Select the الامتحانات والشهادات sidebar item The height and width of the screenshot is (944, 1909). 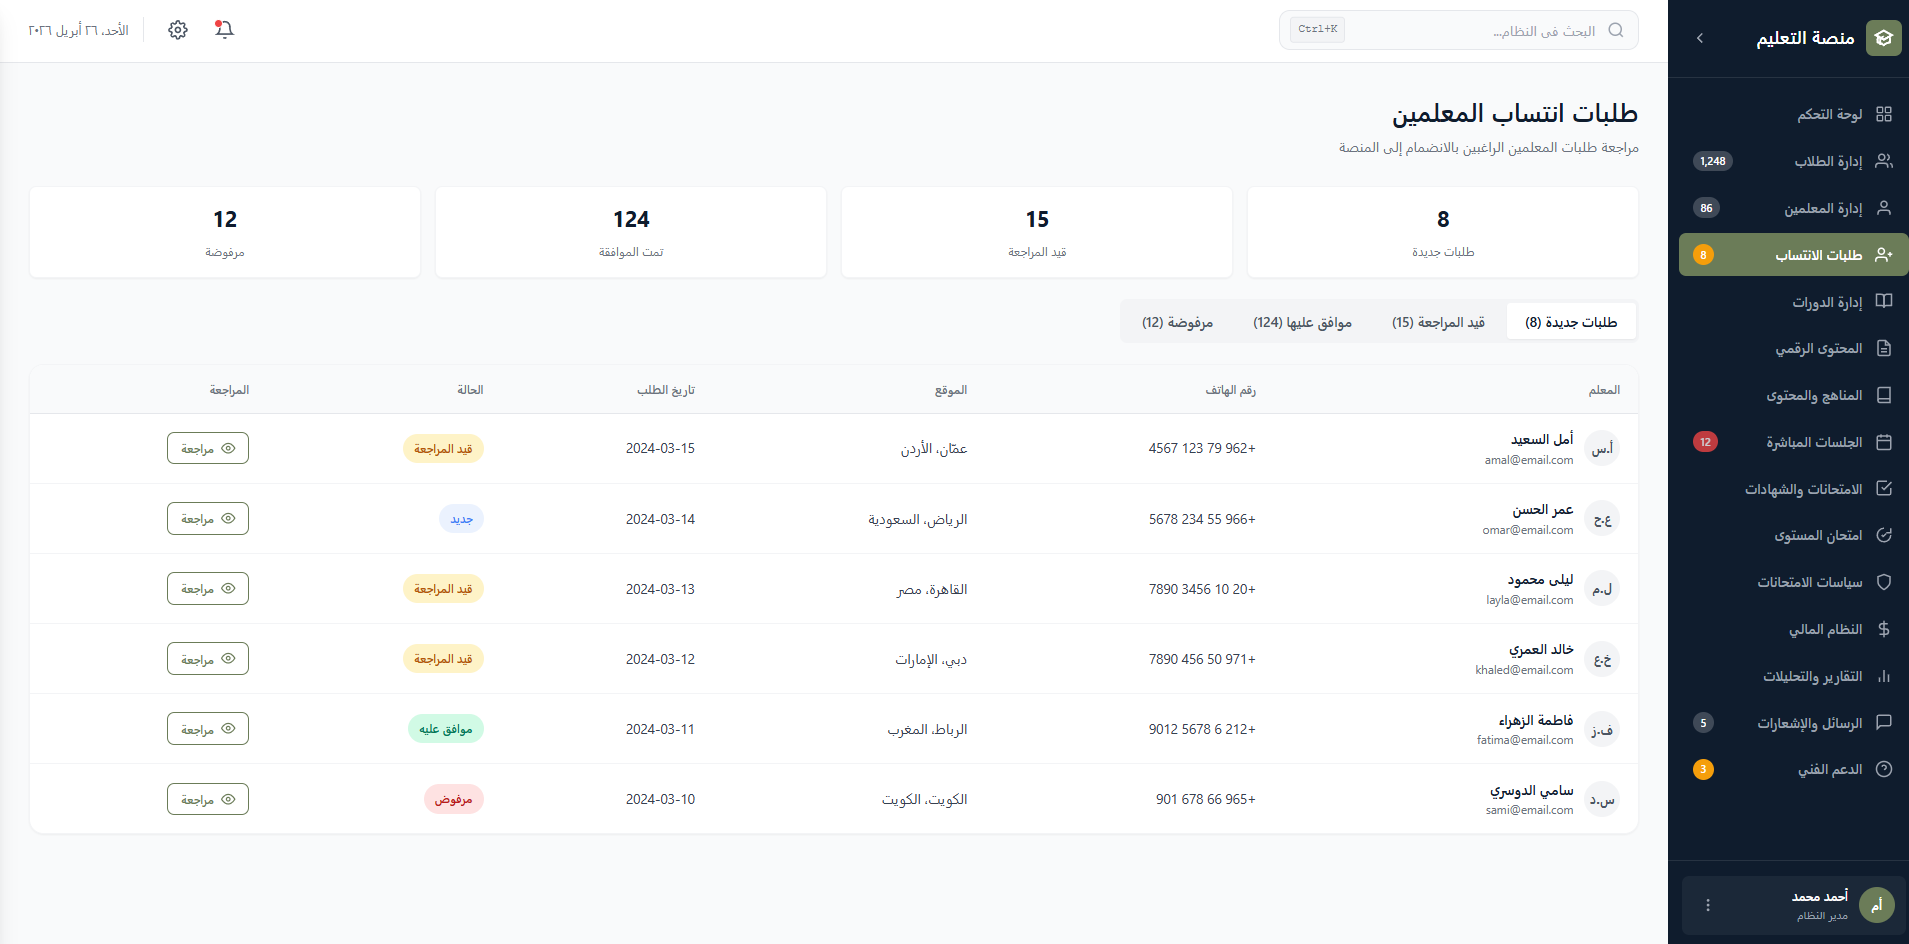pos(1884,488)
